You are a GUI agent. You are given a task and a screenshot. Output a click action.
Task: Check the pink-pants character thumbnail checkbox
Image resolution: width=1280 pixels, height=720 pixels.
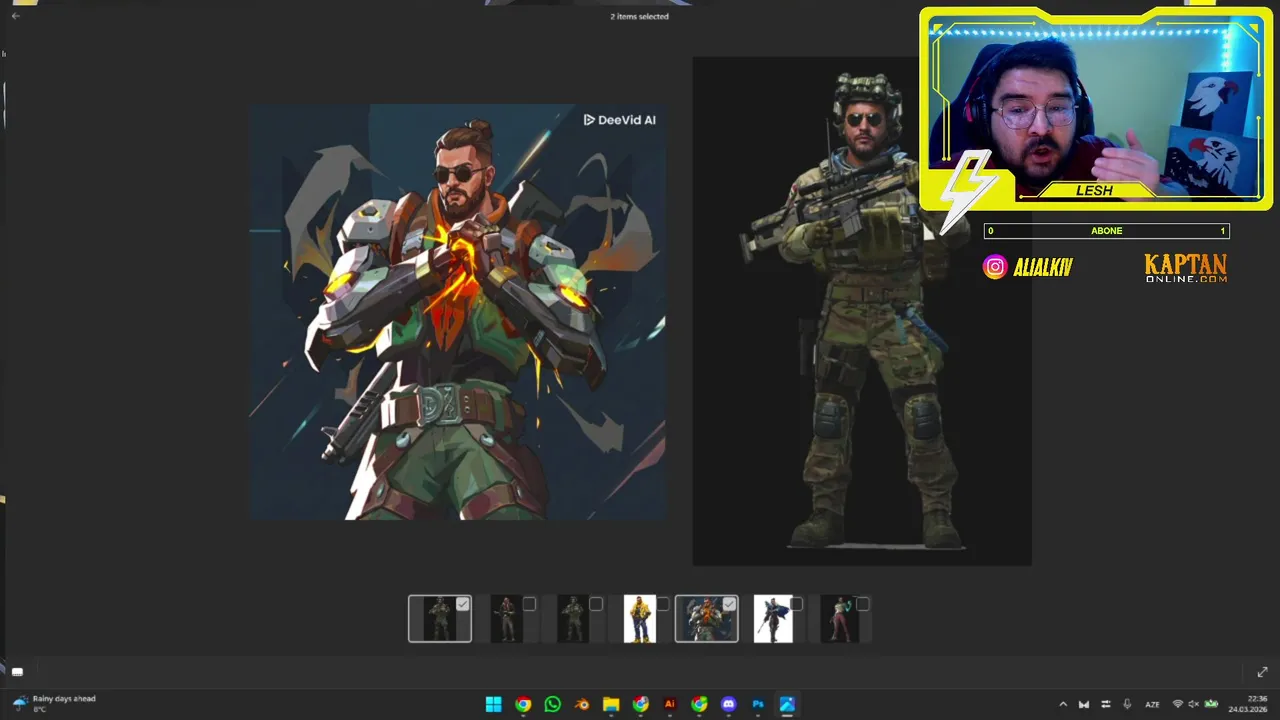[863, 604]
